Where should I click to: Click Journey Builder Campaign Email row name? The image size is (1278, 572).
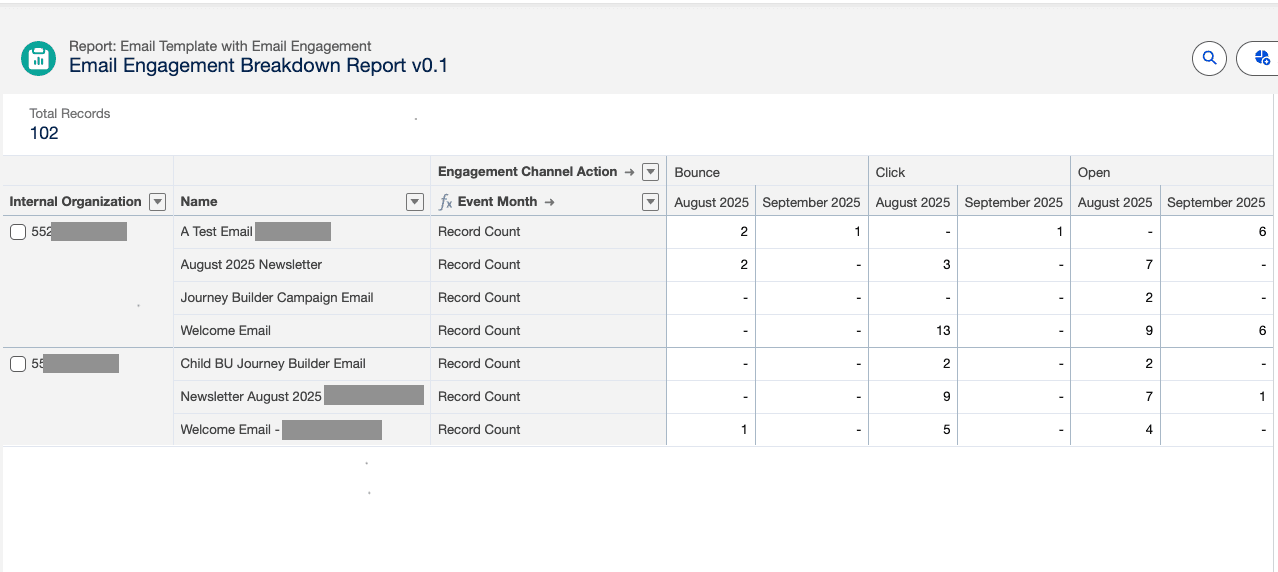click(277, 298)
